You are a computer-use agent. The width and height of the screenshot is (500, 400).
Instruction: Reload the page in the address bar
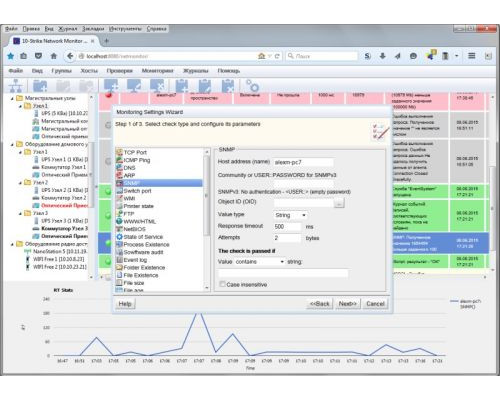pos(277,56)
